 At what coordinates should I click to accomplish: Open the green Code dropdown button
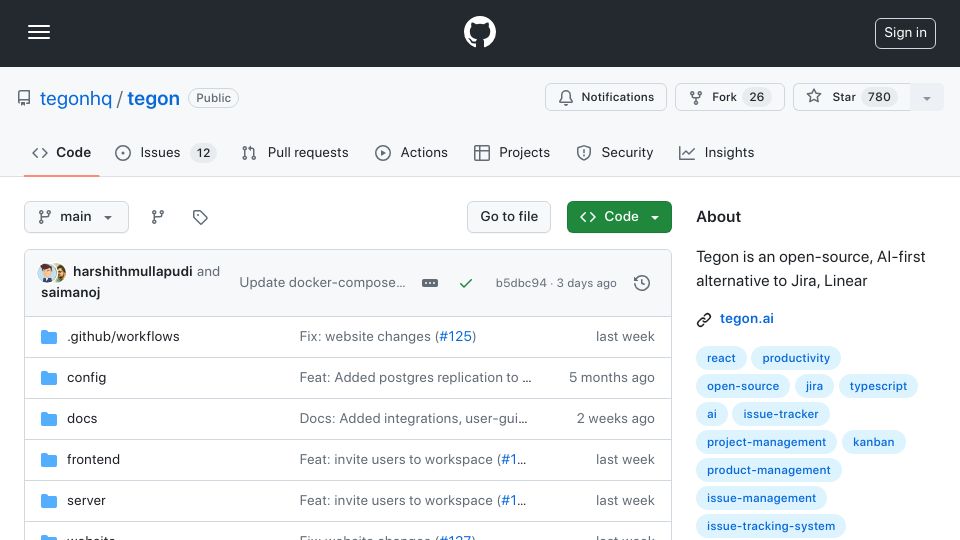coord(619,217)
